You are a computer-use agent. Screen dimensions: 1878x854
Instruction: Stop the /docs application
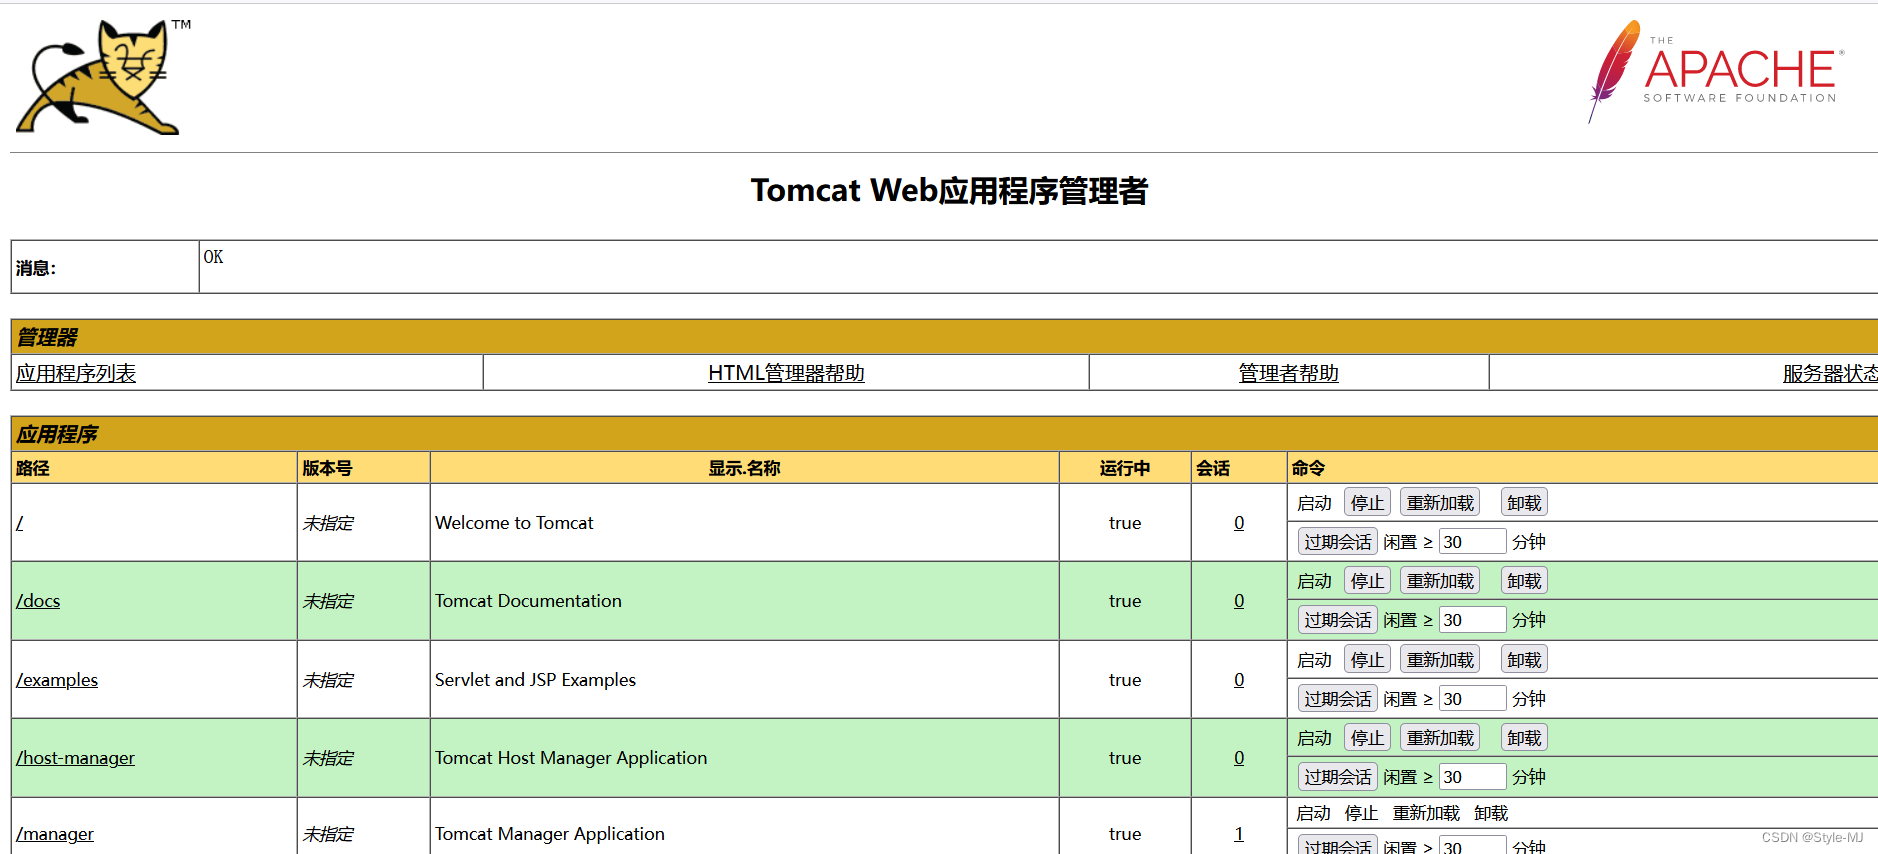[1367, 581]
